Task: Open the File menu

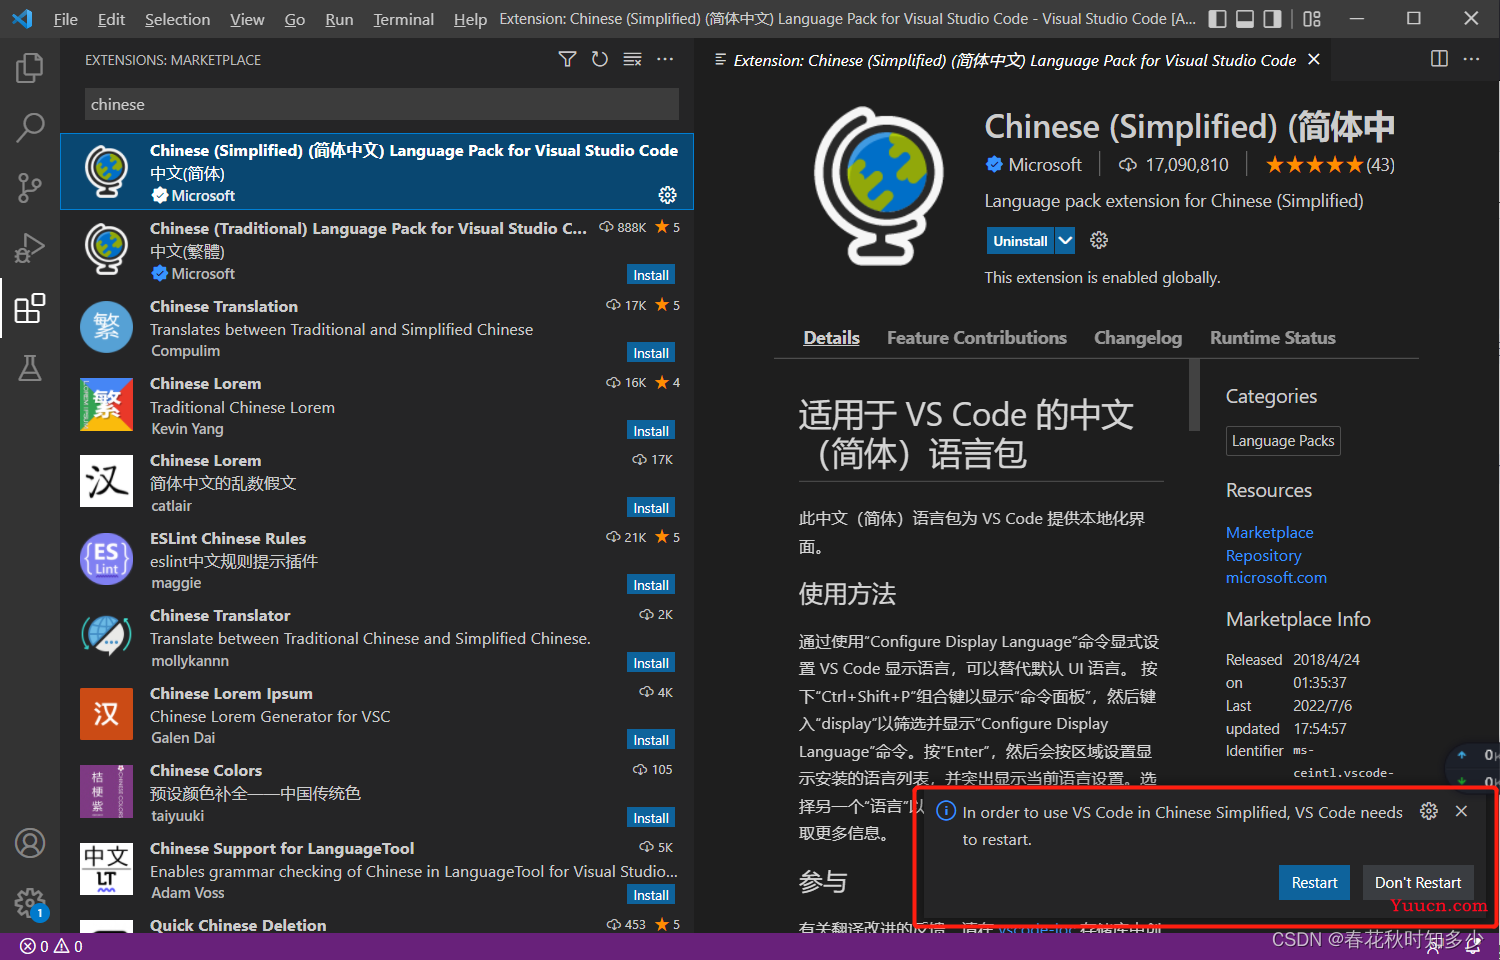Action: (66, 19)
